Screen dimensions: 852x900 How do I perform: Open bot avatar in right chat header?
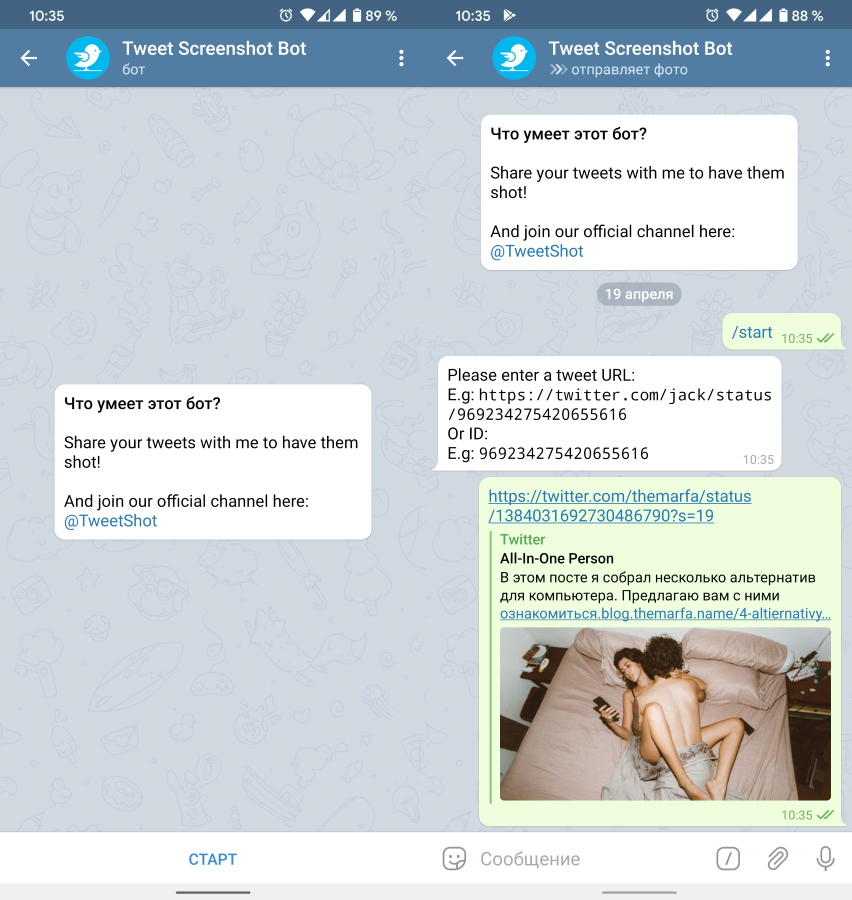(x=514, y=57)
